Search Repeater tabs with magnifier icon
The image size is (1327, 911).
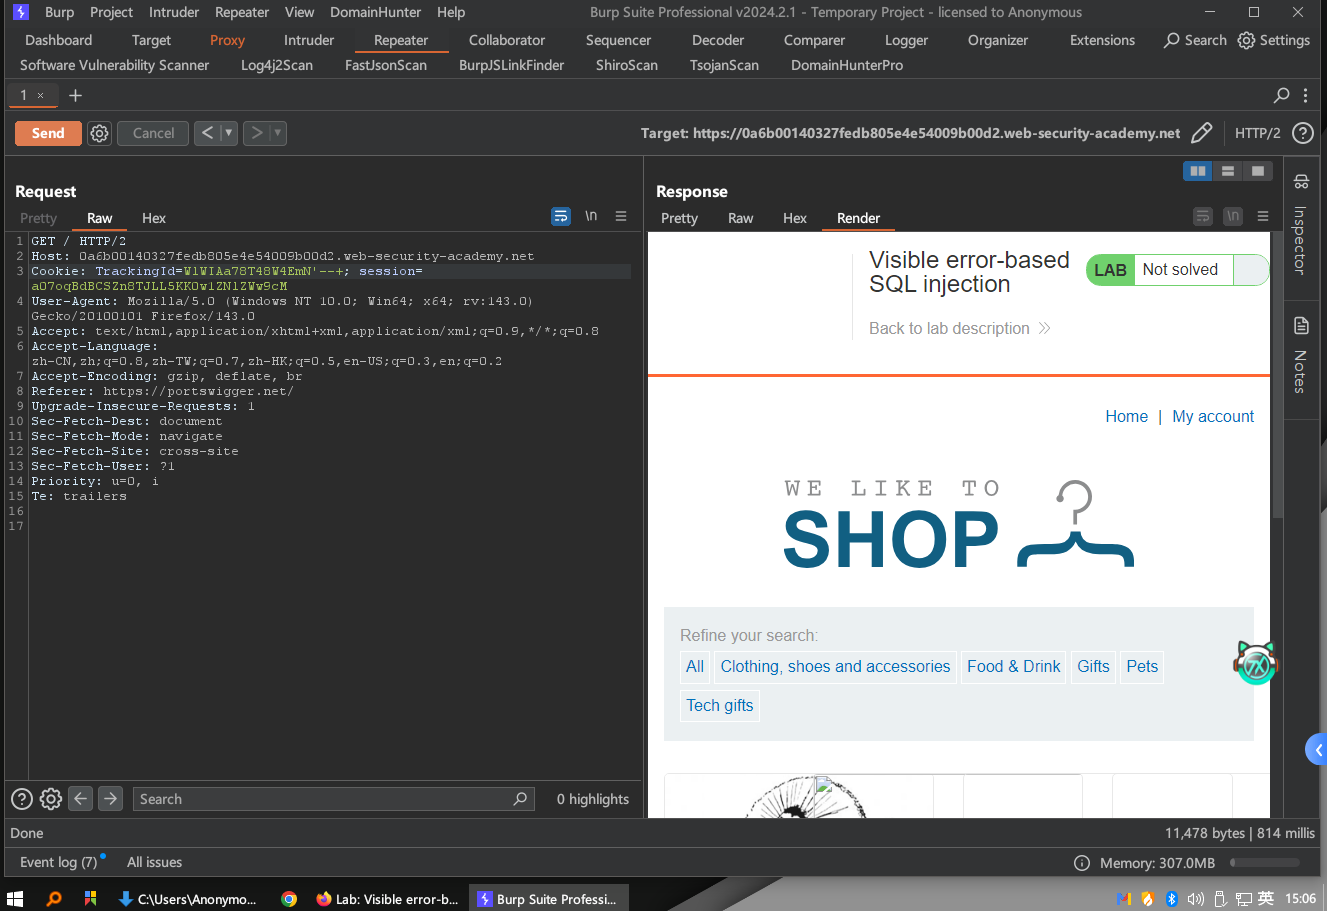1281,95
